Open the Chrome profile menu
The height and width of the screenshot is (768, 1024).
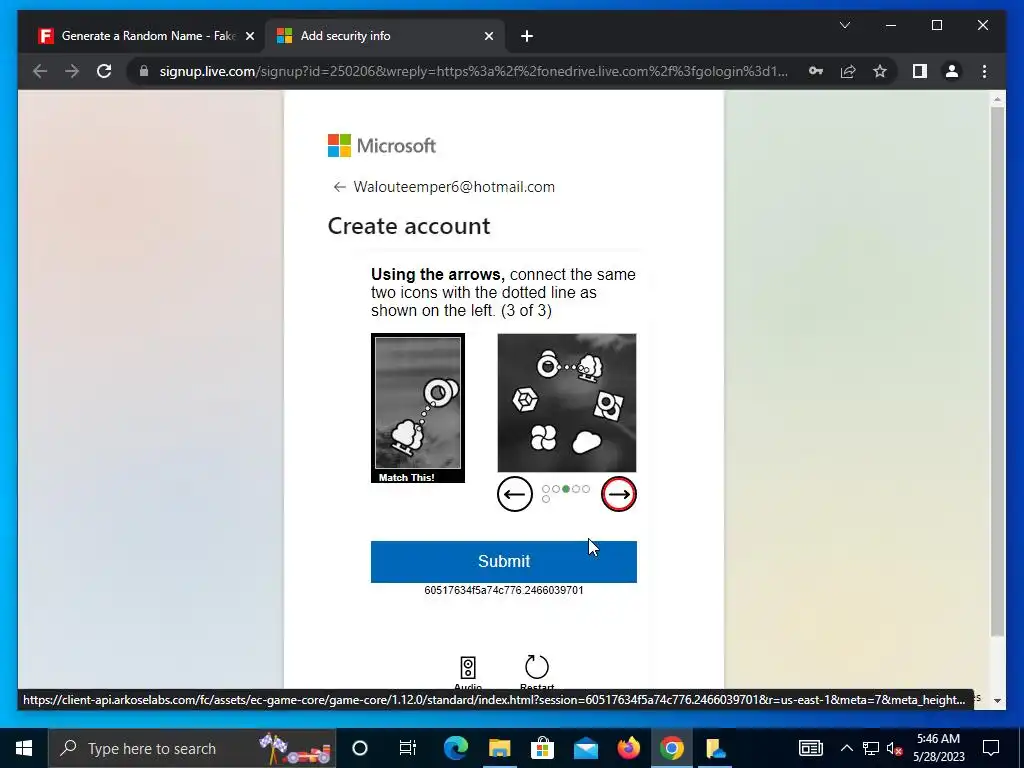click(952, 71)
